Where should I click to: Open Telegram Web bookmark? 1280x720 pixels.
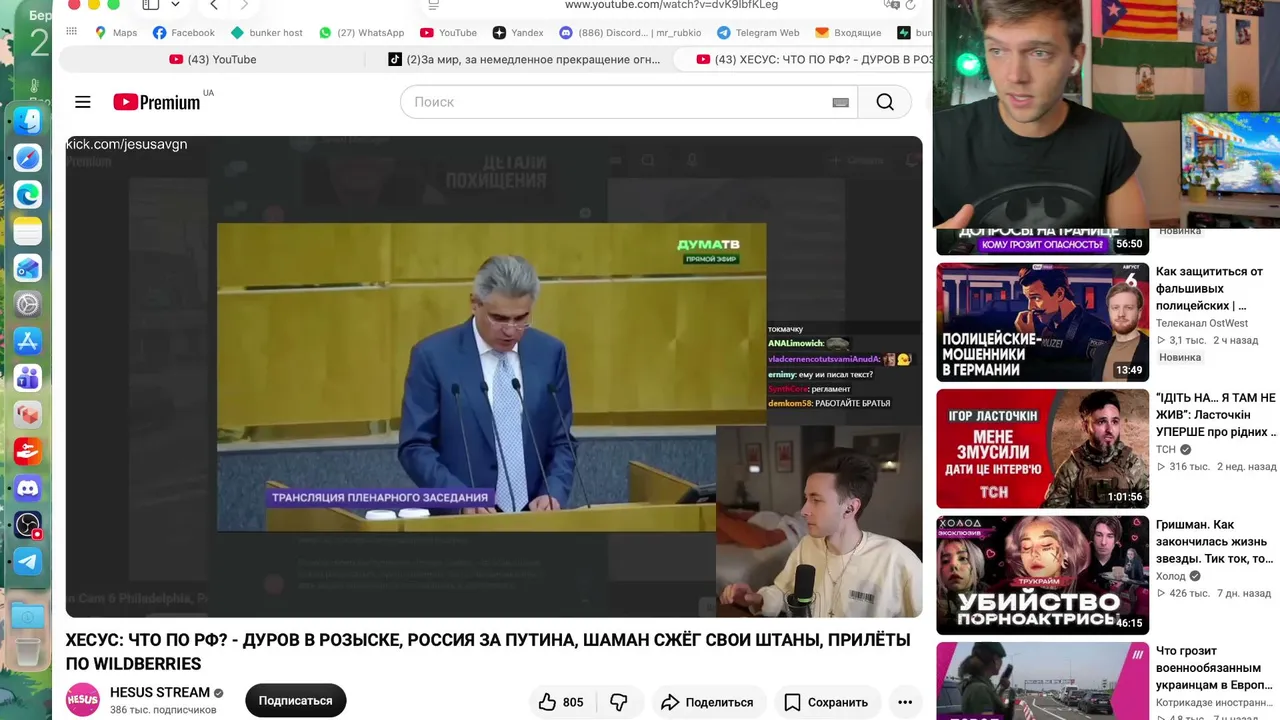click(758, 33)
